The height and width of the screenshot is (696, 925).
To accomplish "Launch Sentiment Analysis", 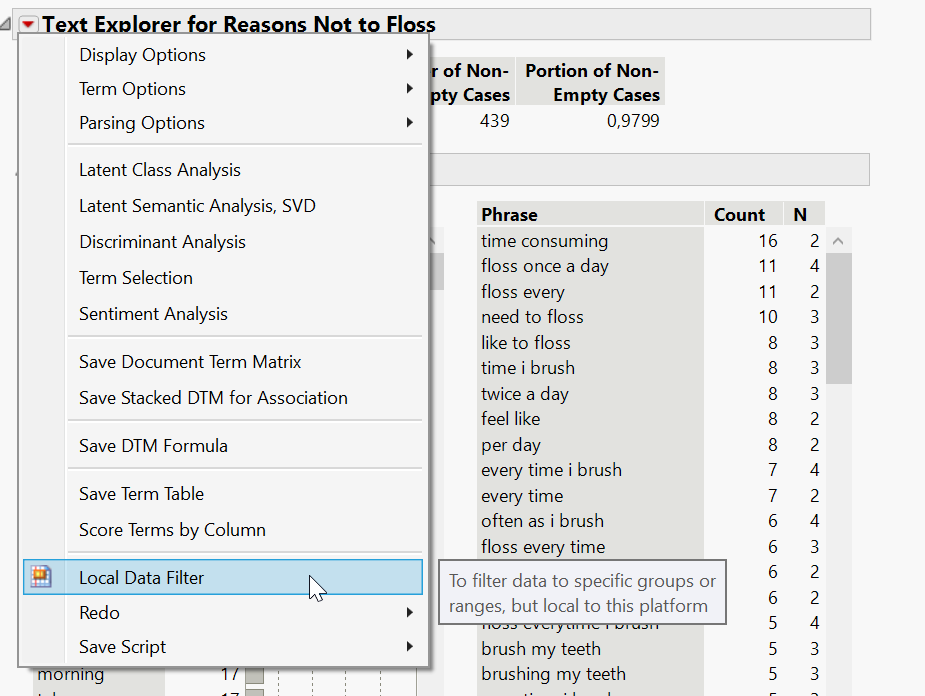I will [x=153, y=314].
